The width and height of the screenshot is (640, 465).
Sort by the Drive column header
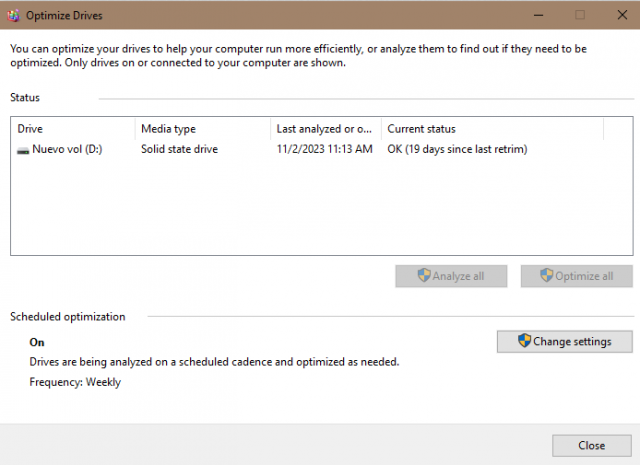tap(72, 129)
